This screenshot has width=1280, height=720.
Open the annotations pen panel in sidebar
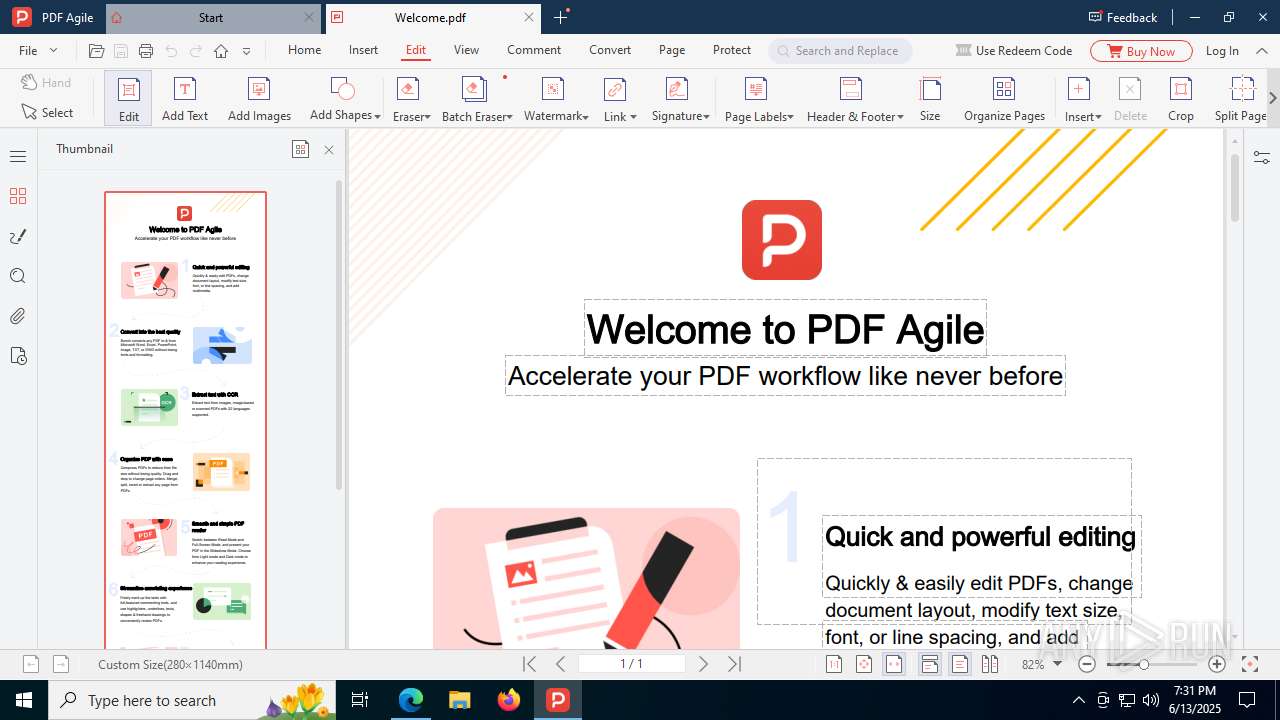click(18, 236)
